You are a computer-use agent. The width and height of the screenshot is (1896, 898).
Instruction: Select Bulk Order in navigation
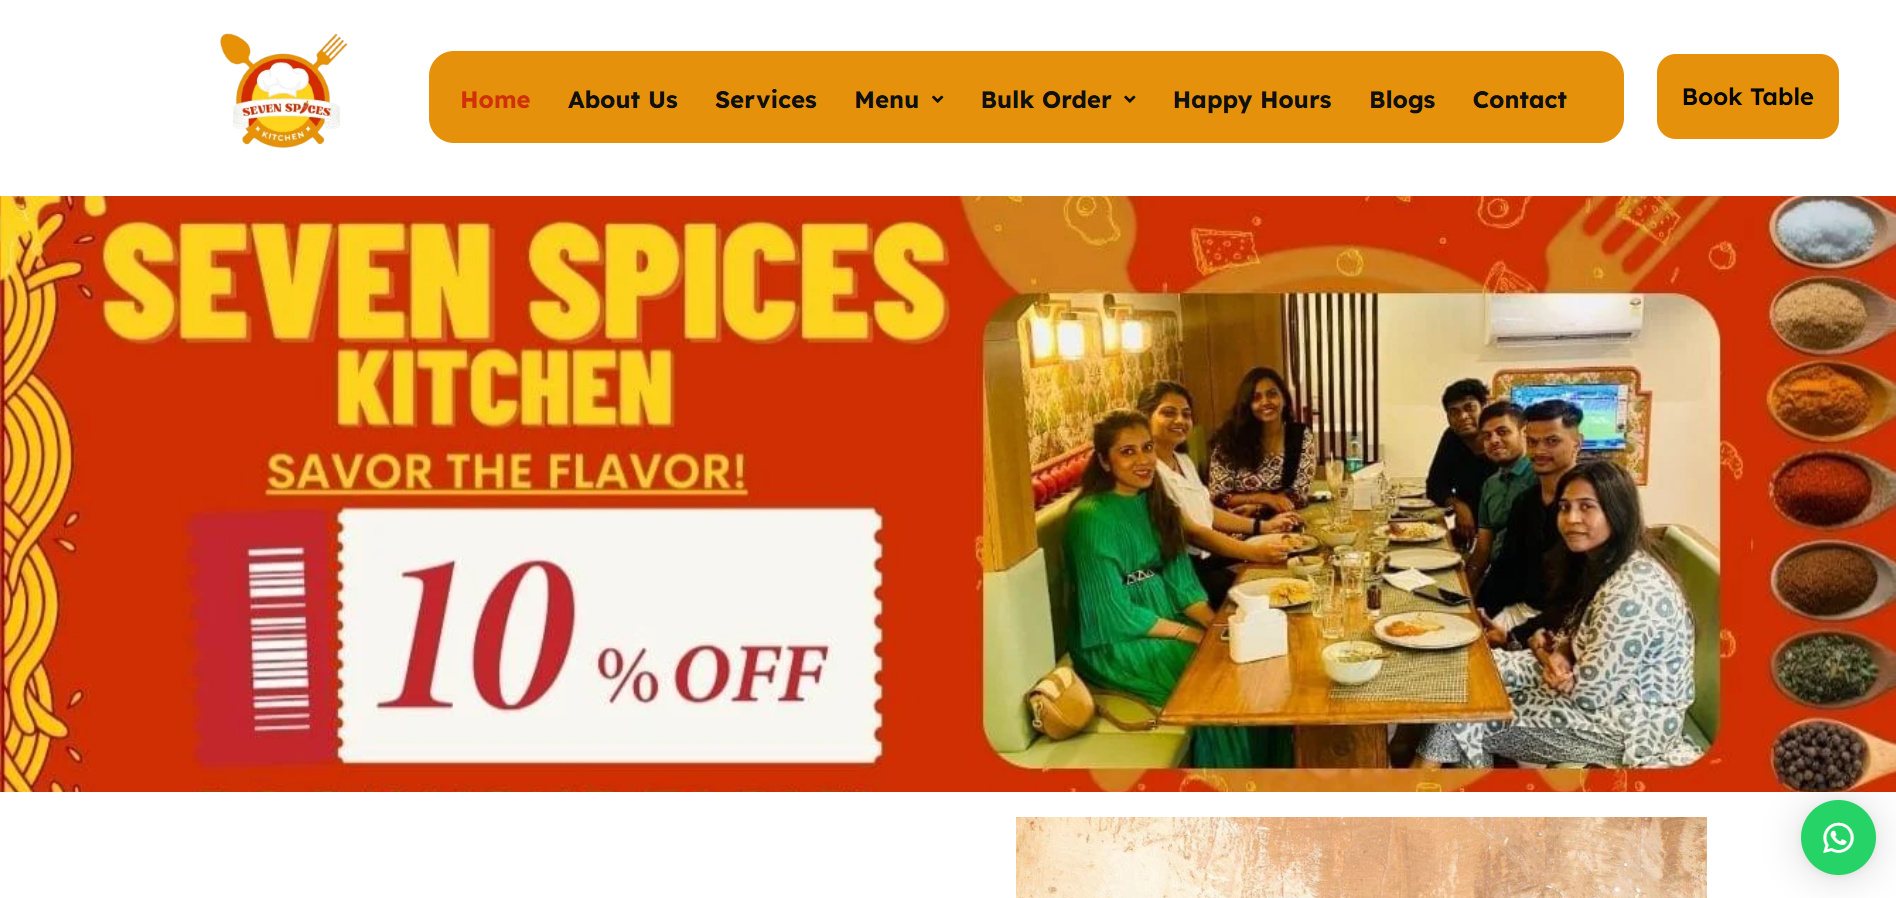(x=1046, y=100)
